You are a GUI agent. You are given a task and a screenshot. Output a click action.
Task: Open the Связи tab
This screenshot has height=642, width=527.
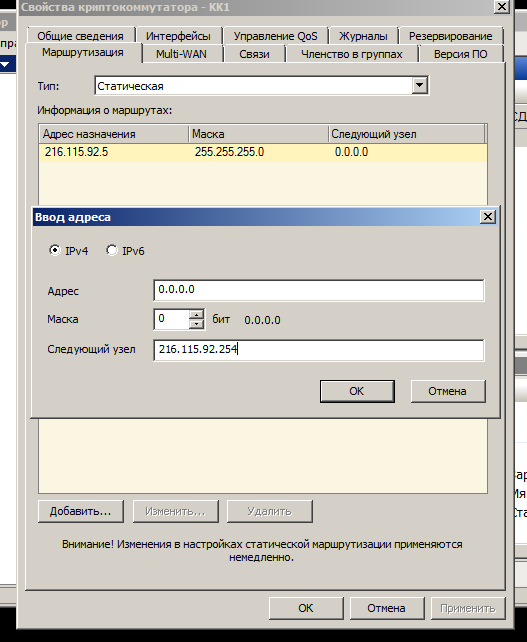254,54
